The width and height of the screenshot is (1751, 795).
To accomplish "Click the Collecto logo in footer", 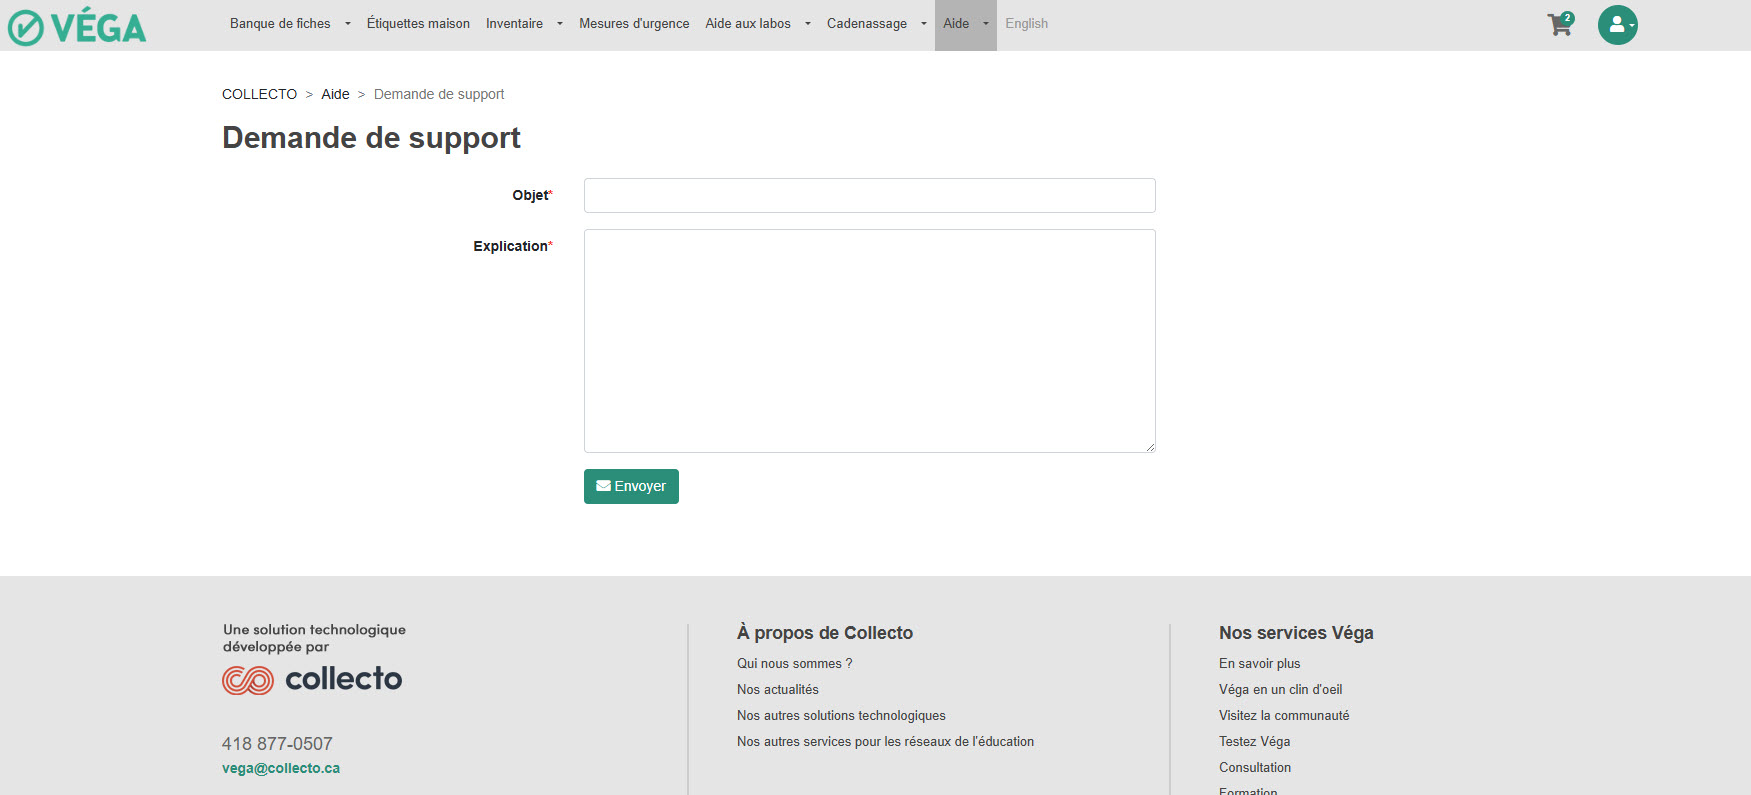I will [x=312, y=680].
